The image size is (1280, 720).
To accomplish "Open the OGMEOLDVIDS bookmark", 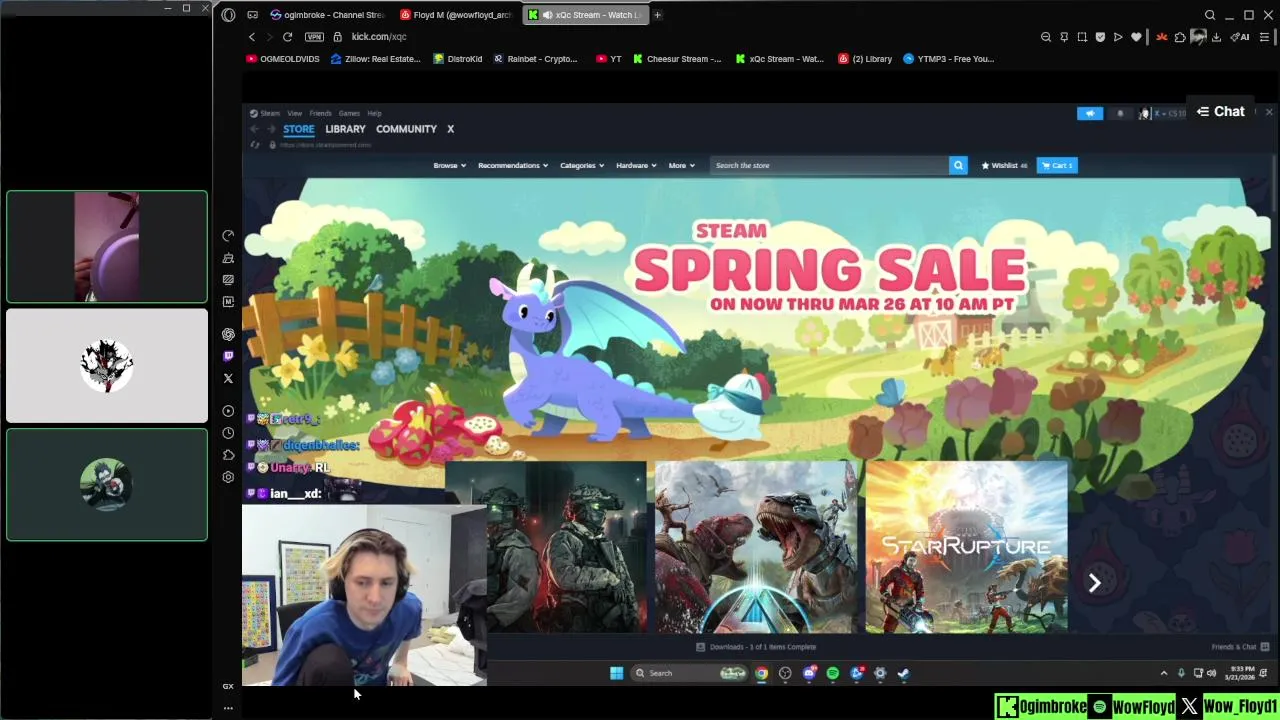I will (x=283, y=59).
